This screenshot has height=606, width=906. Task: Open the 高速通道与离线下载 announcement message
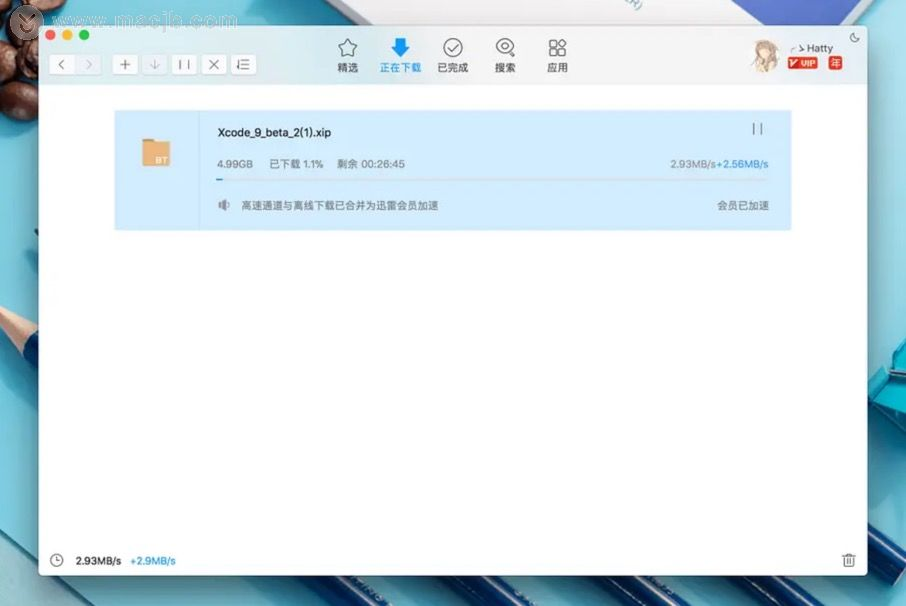(x=339, y=206)
